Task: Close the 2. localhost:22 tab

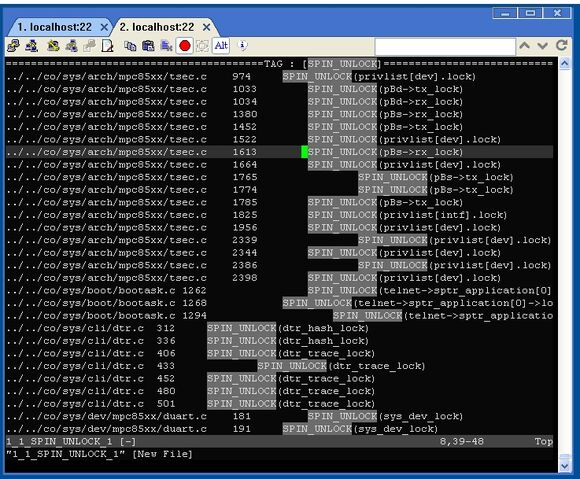Action: (x=207, y=27)
